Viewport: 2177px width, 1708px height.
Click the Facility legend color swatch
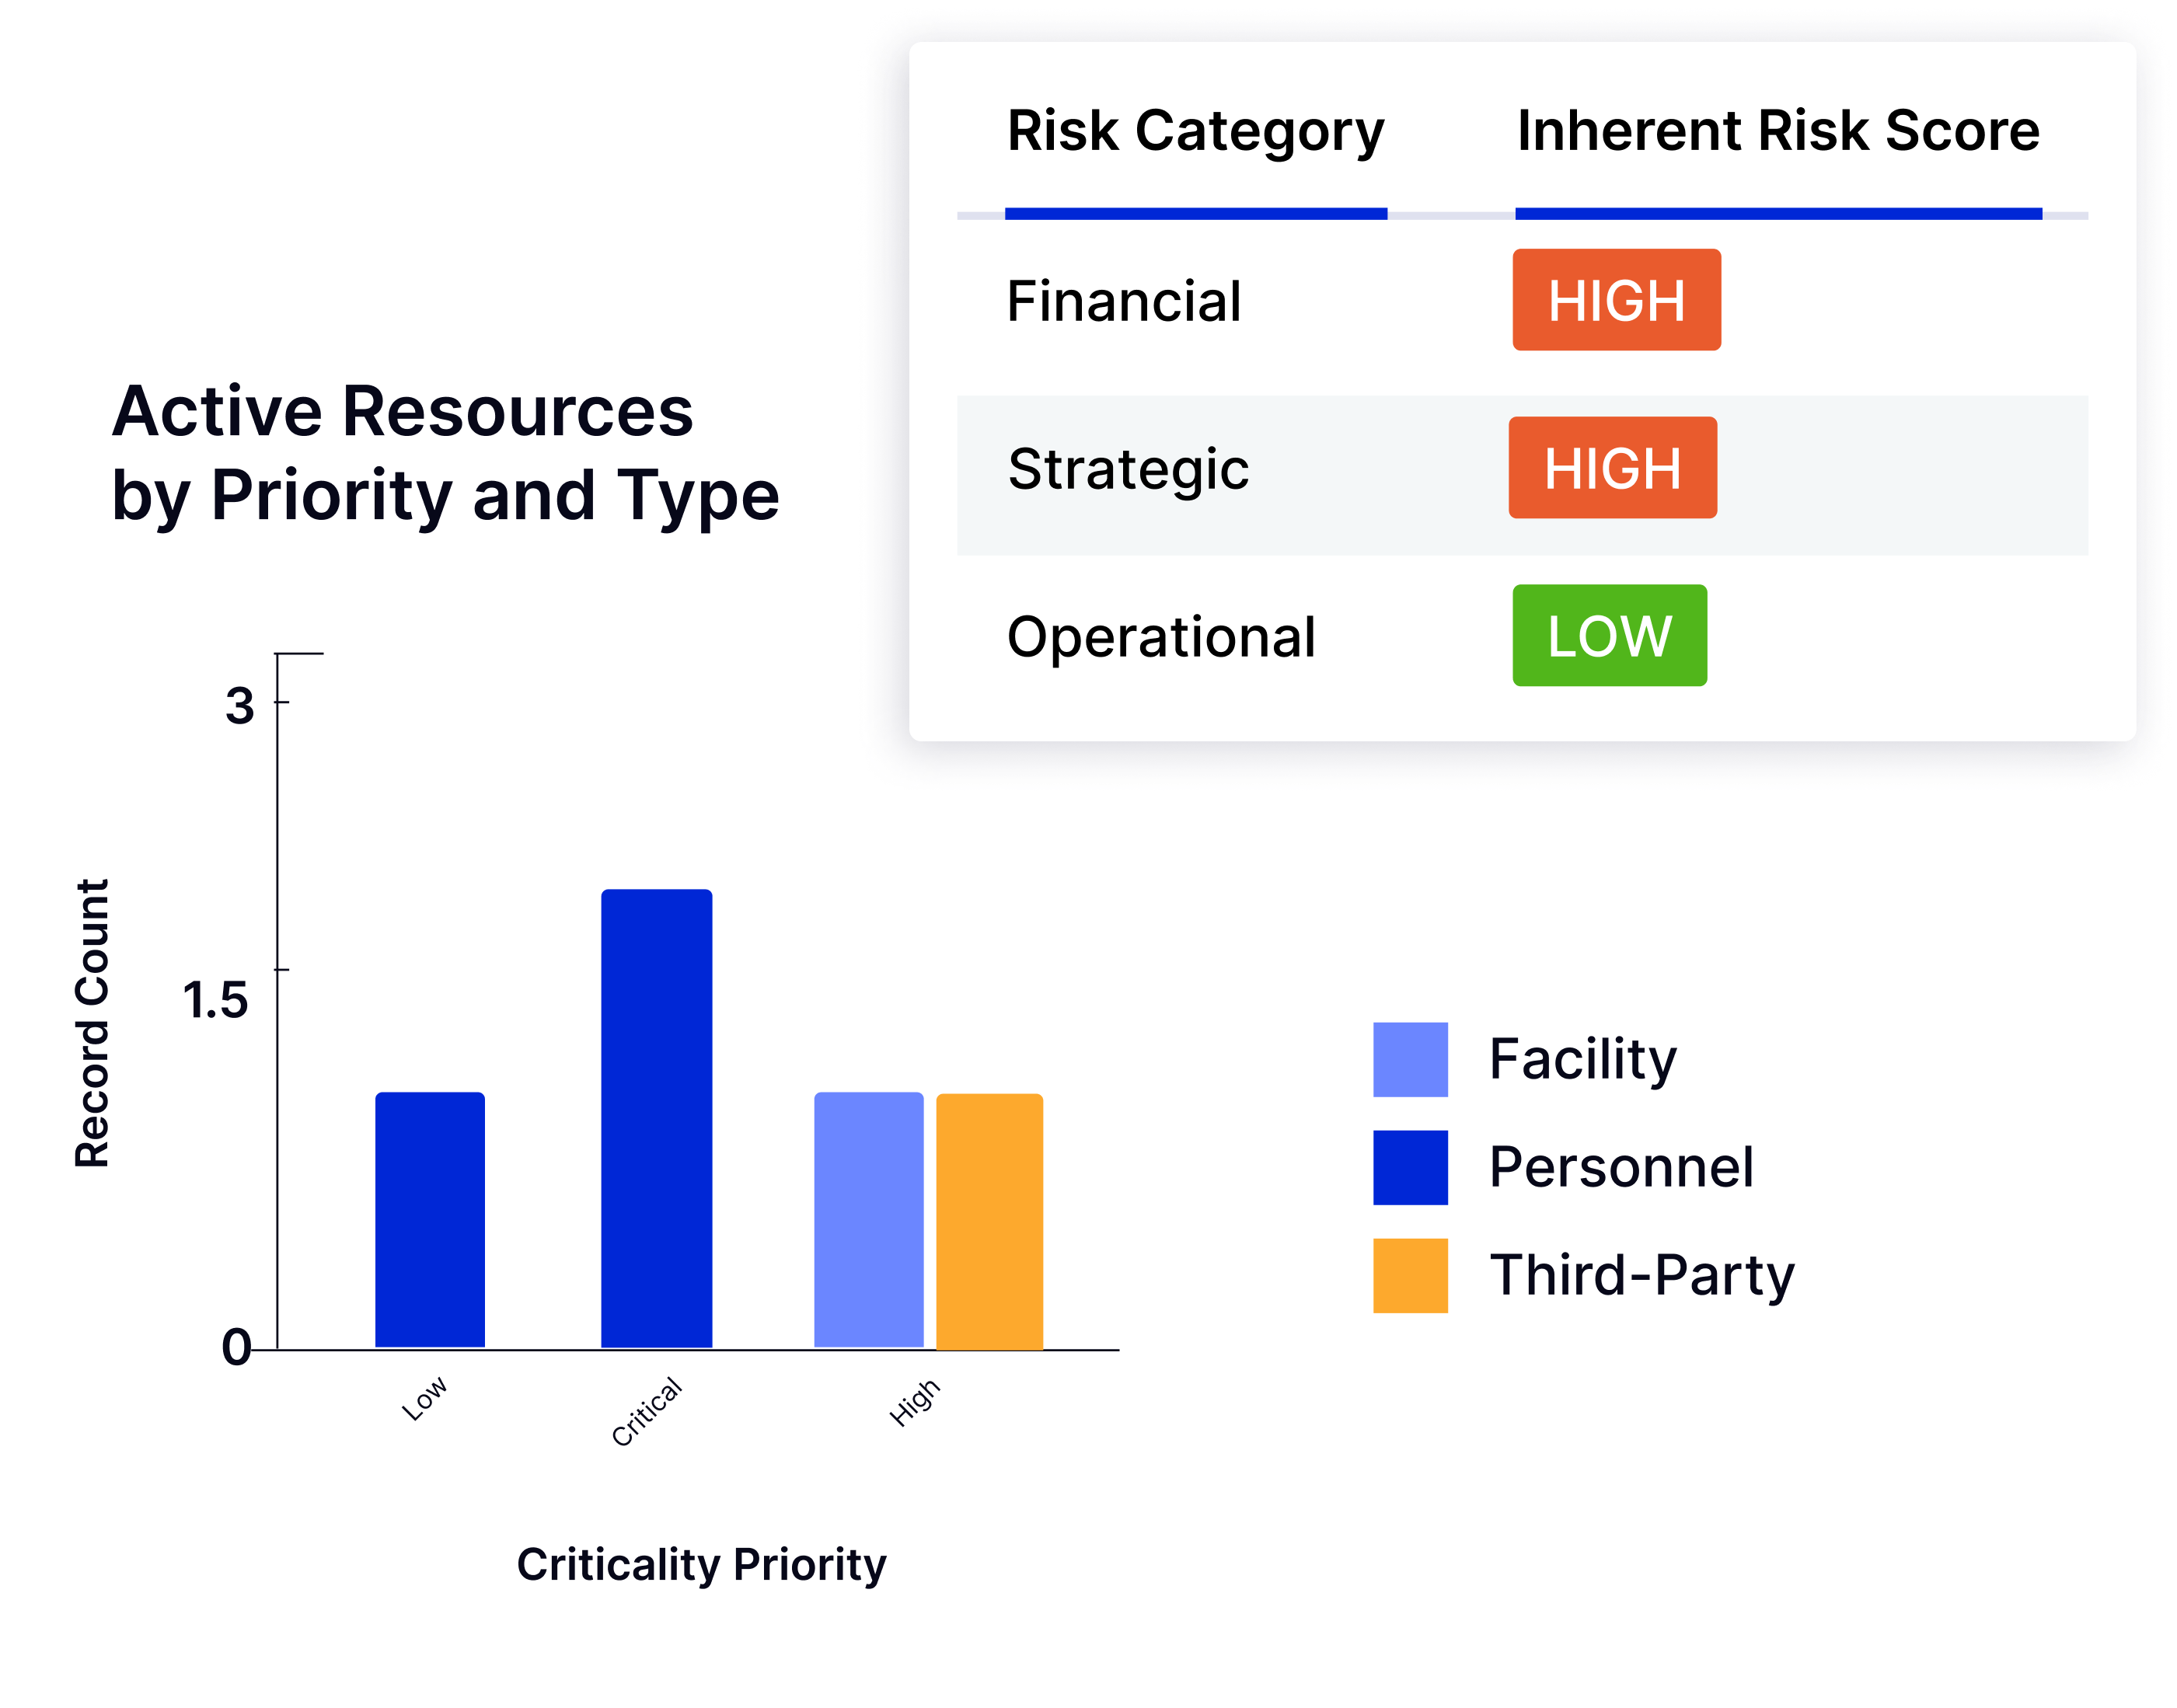pyautogui.click(x=1410, y=1059)
